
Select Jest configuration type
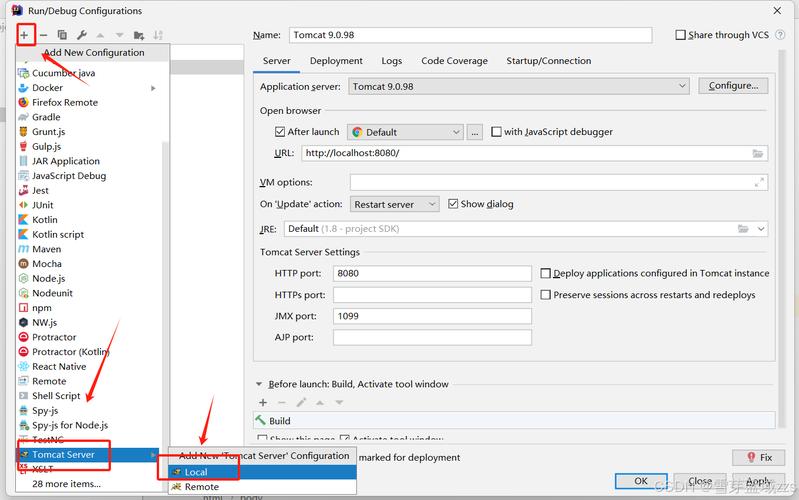[x=40, y=191]
